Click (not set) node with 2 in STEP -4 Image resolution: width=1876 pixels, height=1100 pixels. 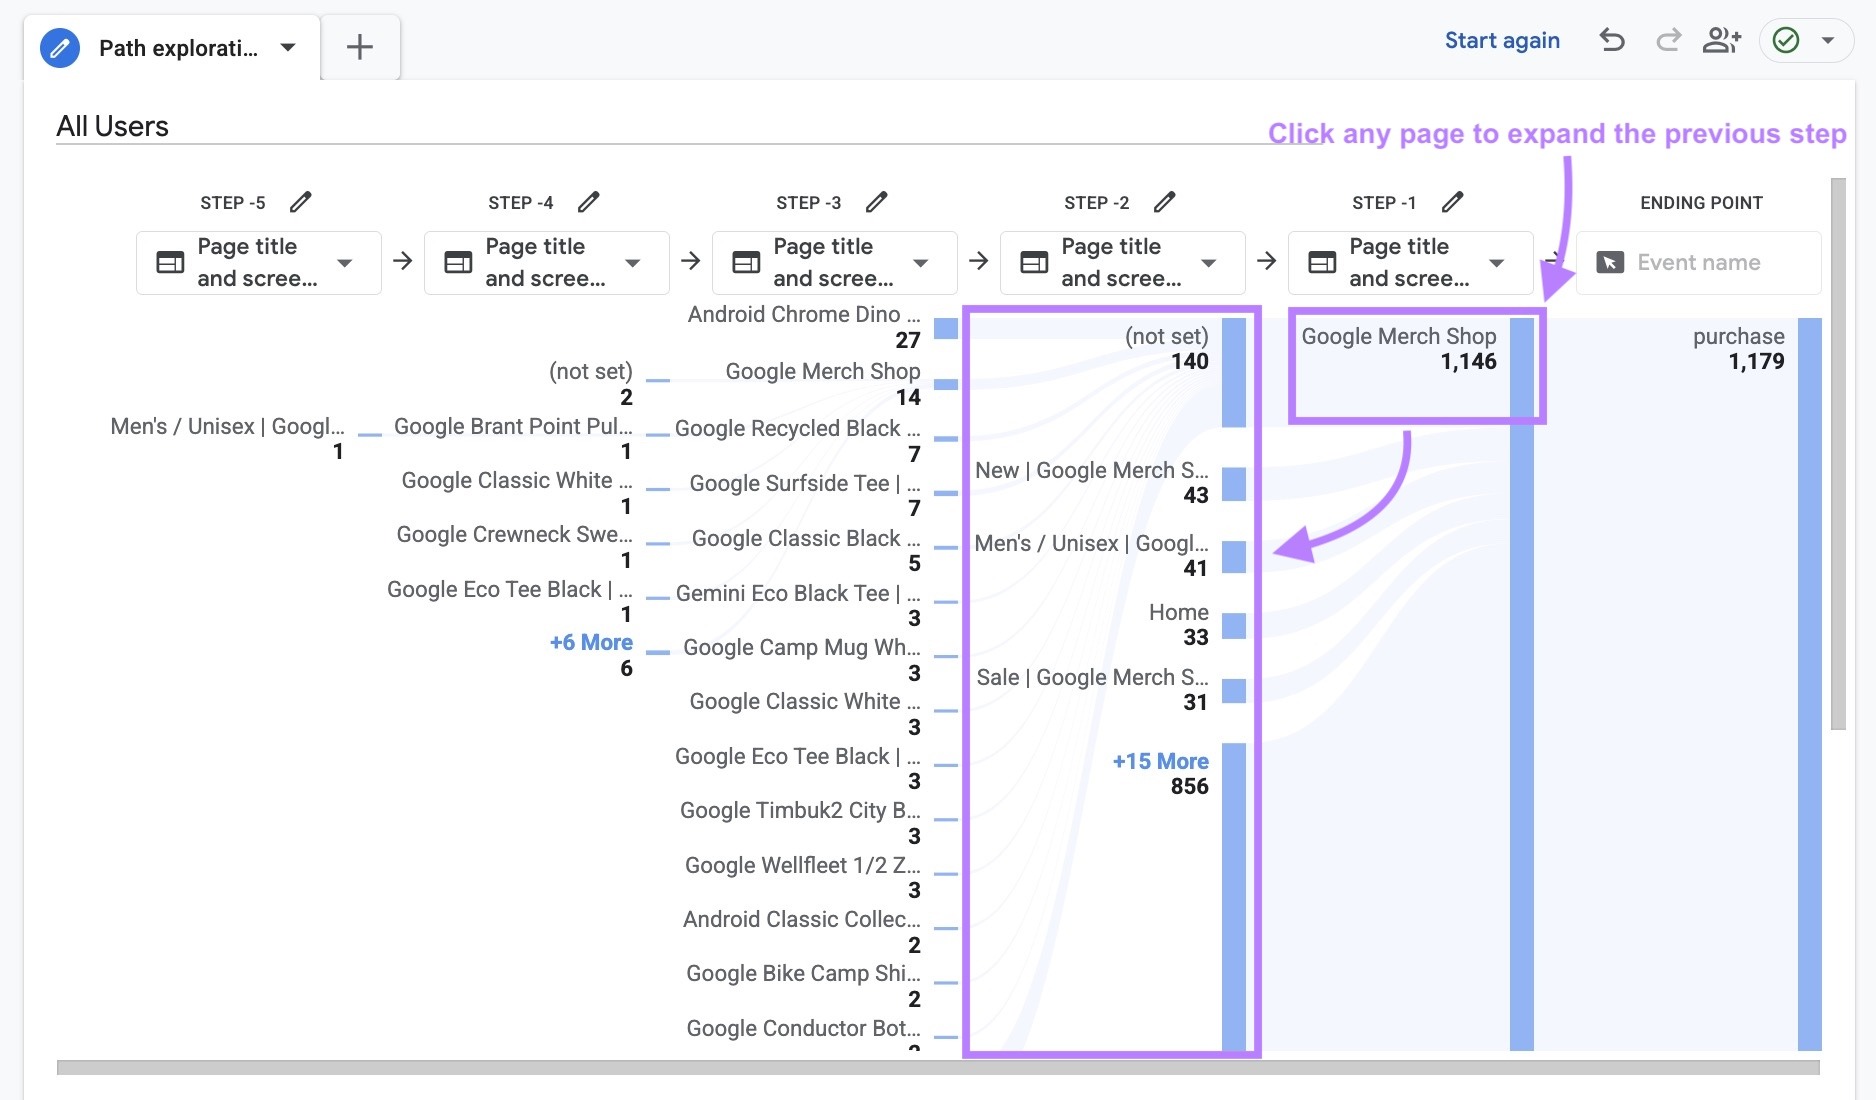pyautogui.click(x=591, y=384)
